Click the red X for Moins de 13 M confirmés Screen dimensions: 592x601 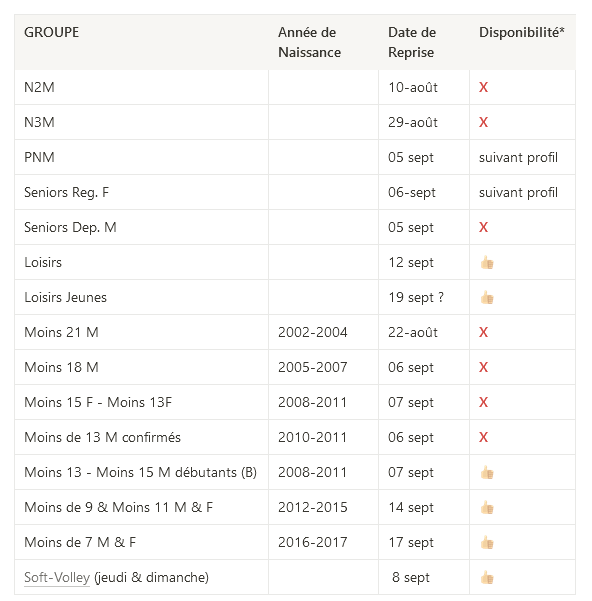483,437
